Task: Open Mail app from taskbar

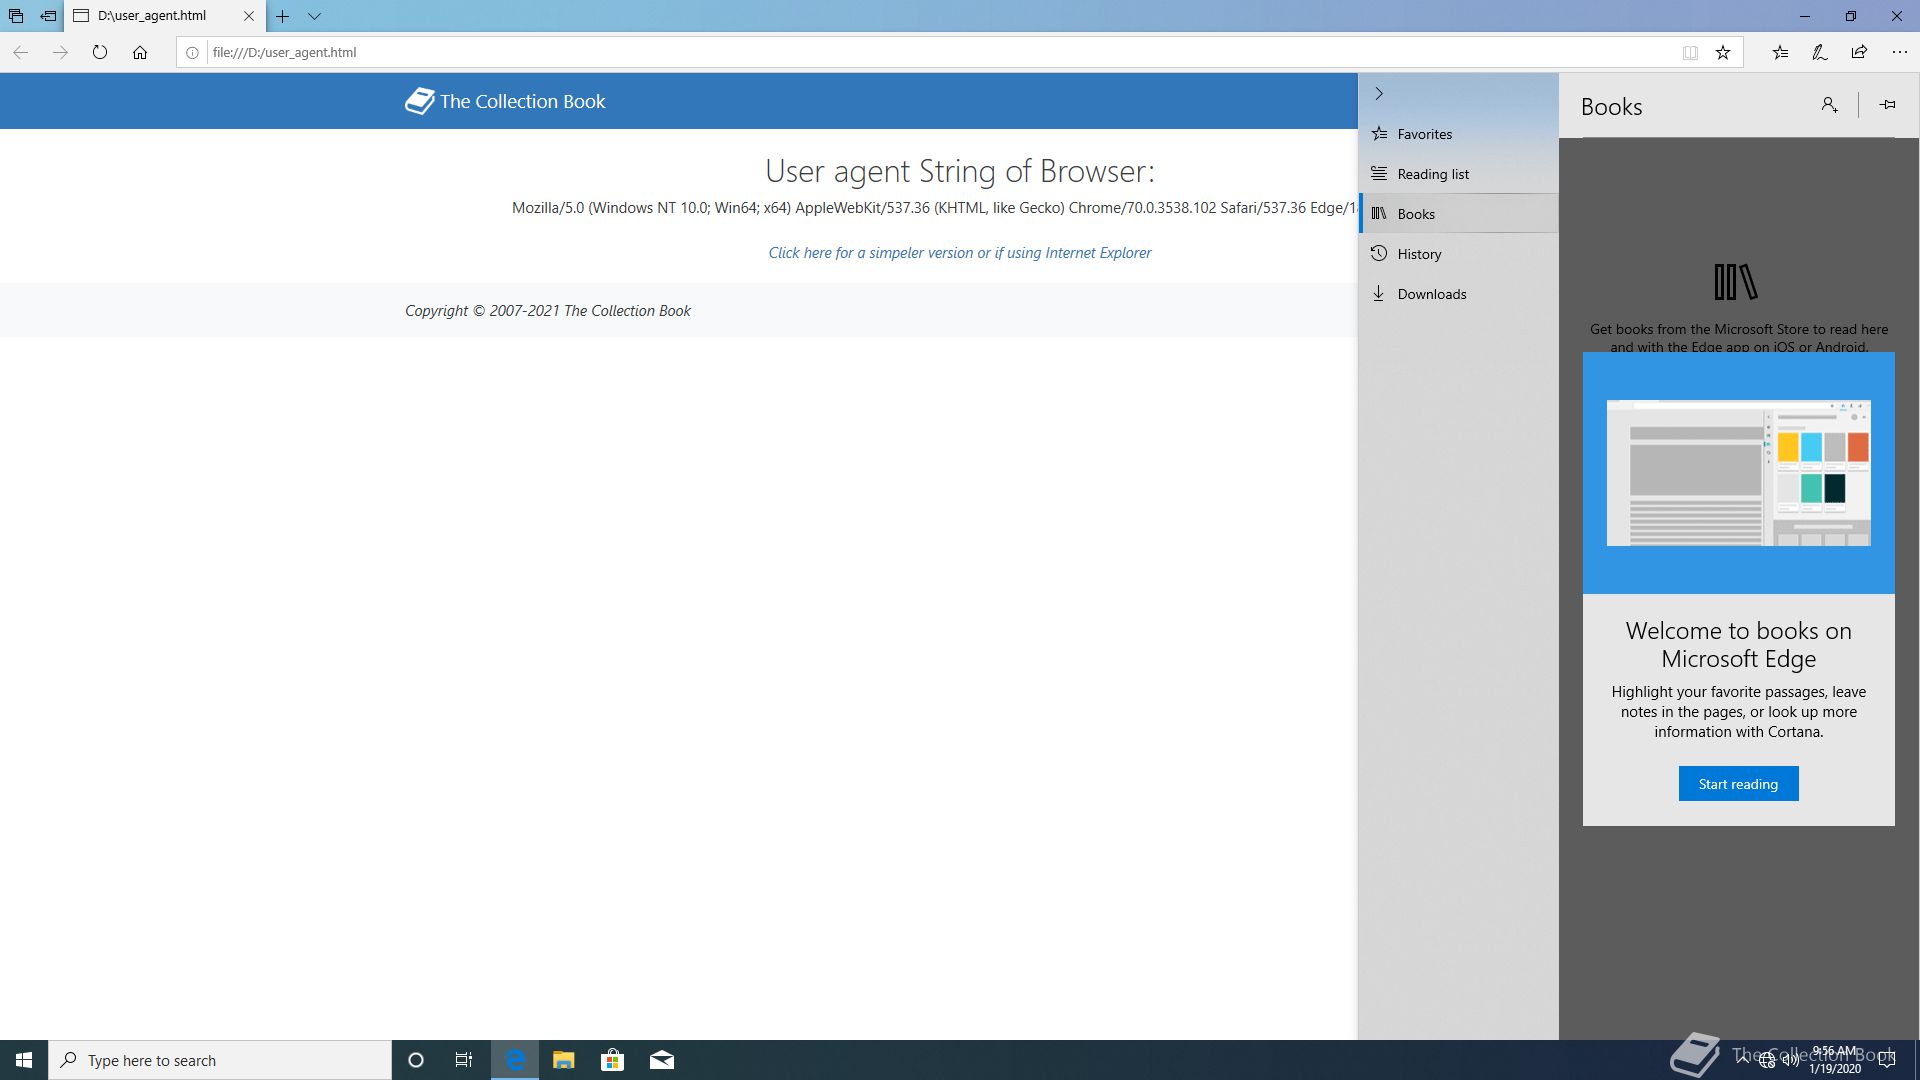Action: [661, 1060]
